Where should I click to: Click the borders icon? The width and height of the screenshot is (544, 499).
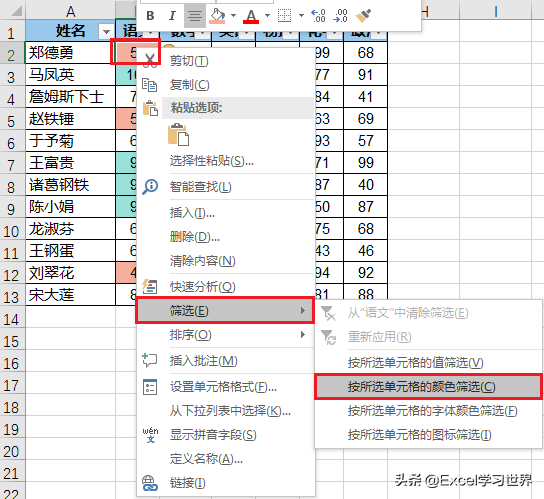pos(284,16)
